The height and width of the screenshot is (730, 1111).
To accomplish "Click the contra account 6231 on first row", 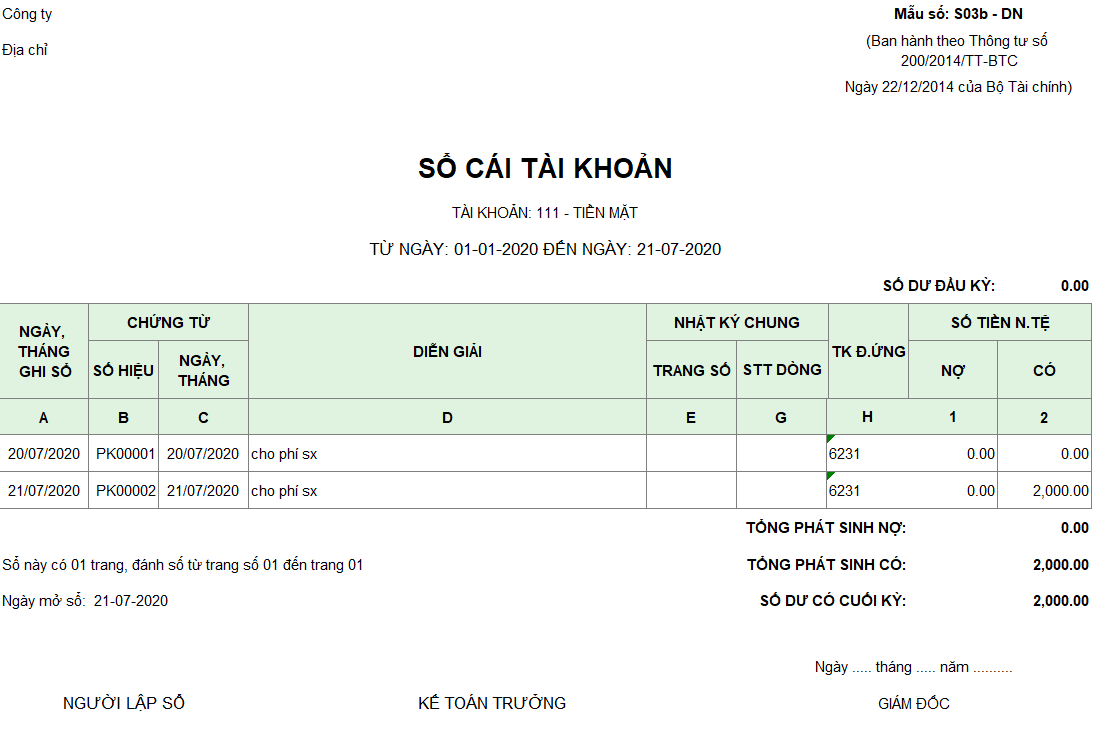I will point(843,453).
